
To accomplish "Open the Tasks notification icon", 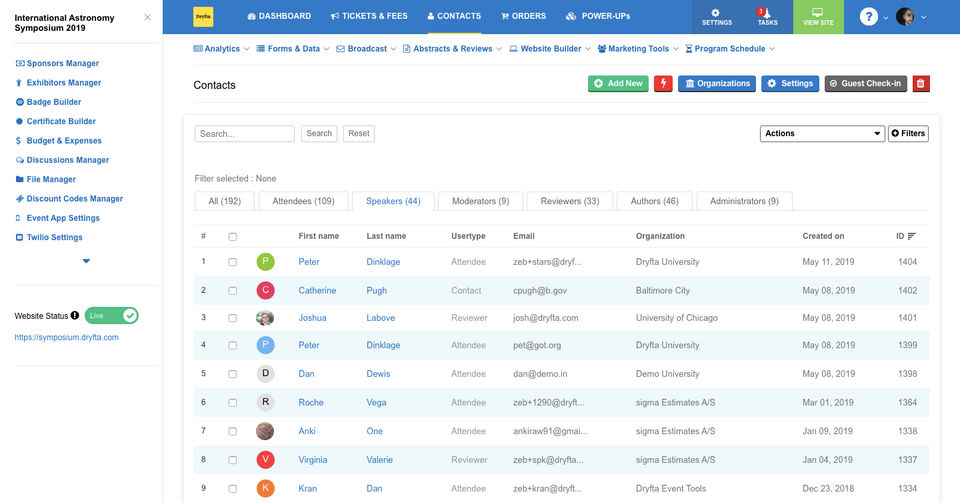I will tap(767, 16).
